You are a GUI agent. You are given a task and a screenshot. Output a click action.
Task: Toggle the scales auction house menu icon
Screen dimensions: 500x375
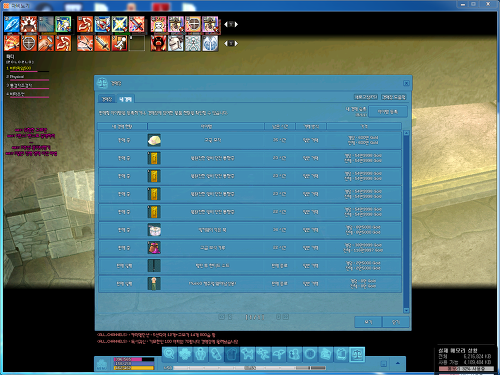(x=357, y=354)
